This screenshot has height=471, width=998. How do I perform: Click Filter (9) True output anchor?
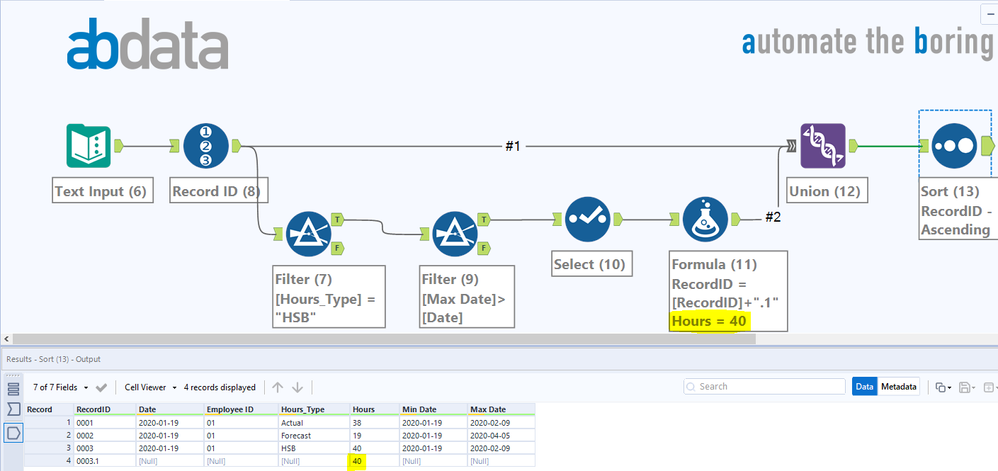pyautogui.click(x=485, y=220)
